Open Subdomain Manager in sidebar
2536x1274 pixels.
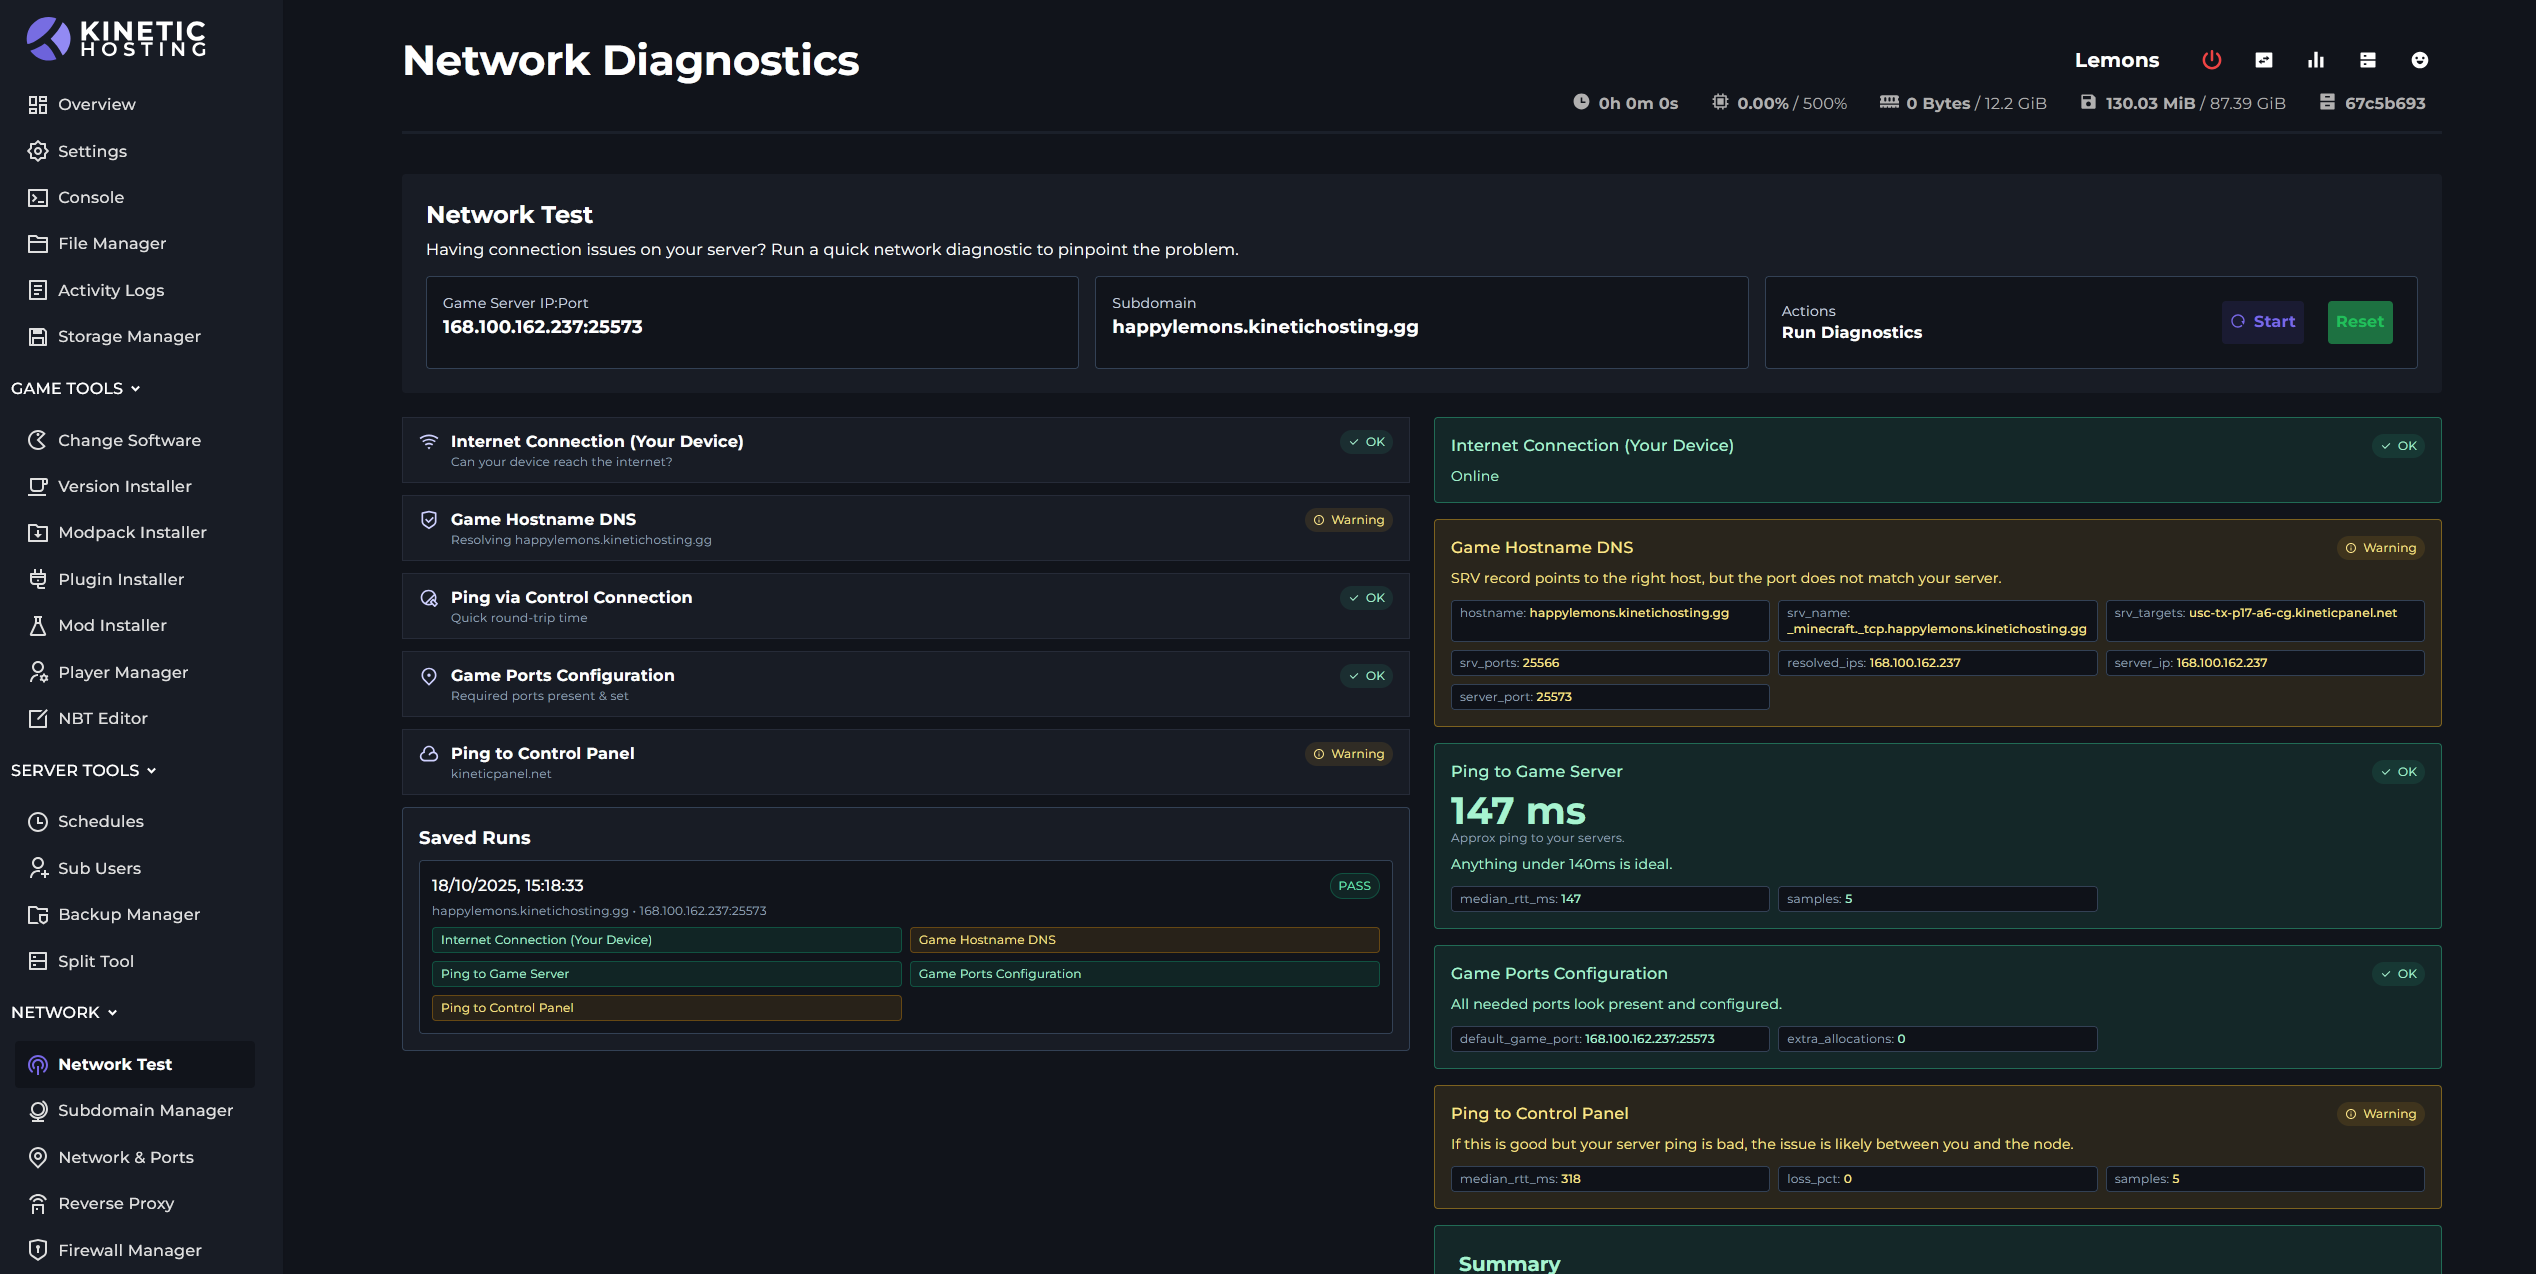coord(145,1110)
